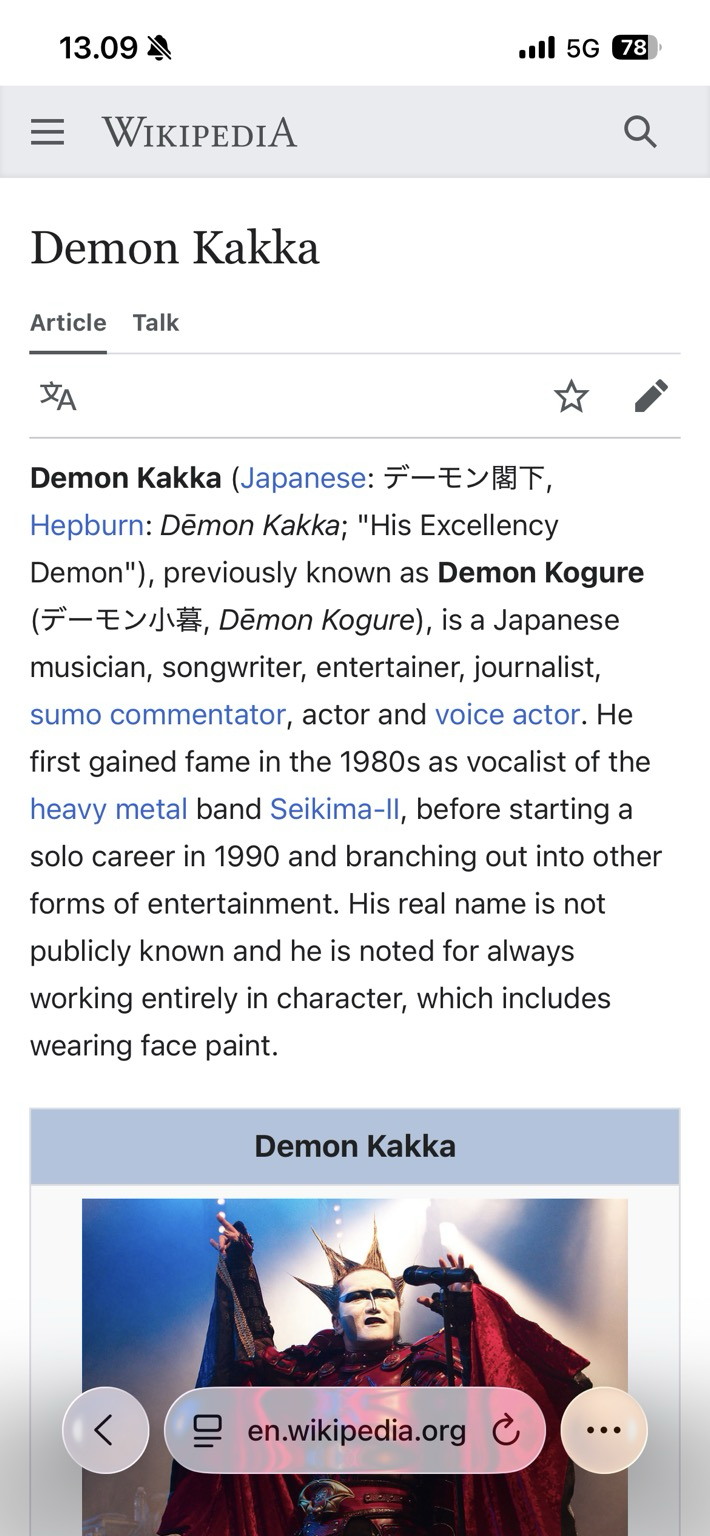710x1536 pixels.
Task: Open the Japanese language link
Action: 303,478
